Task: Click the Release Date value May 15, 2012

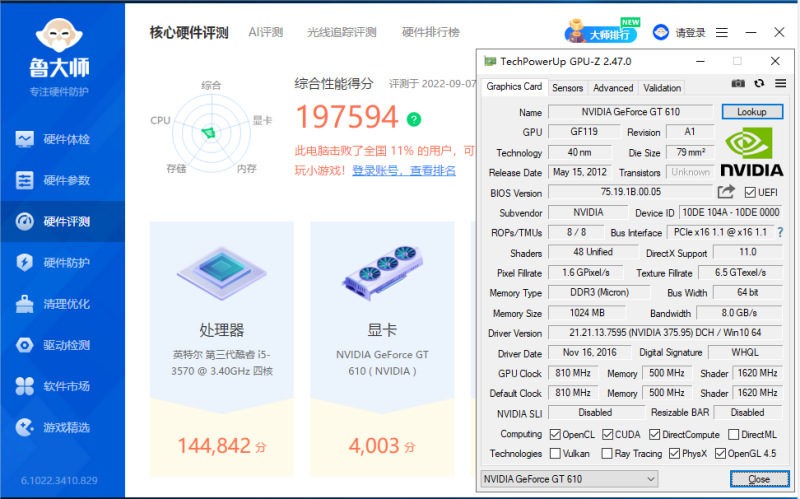Action: pyautogui.click(x=580, y=172)
